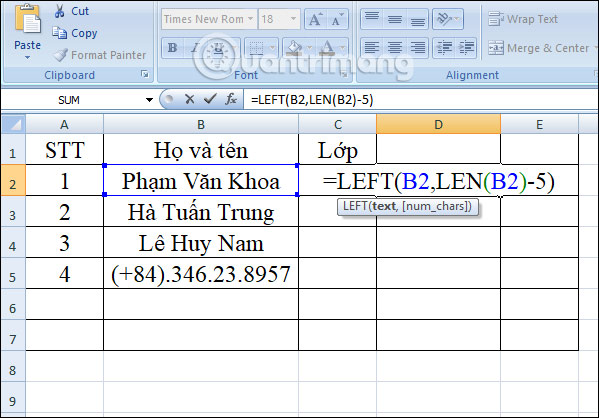Open Insert Function fx dialog

tap(231, 99)
